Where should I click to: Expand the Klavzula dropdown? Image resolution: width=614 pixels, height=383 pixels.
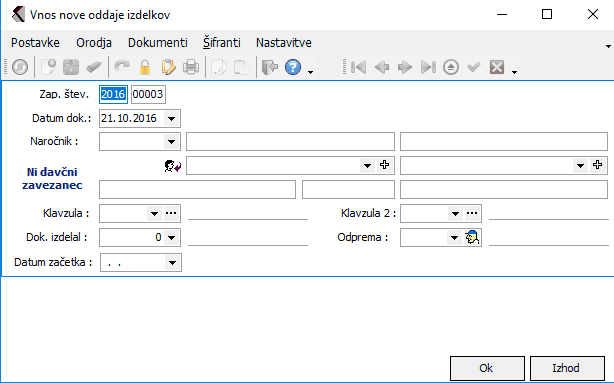click(154, 213)
